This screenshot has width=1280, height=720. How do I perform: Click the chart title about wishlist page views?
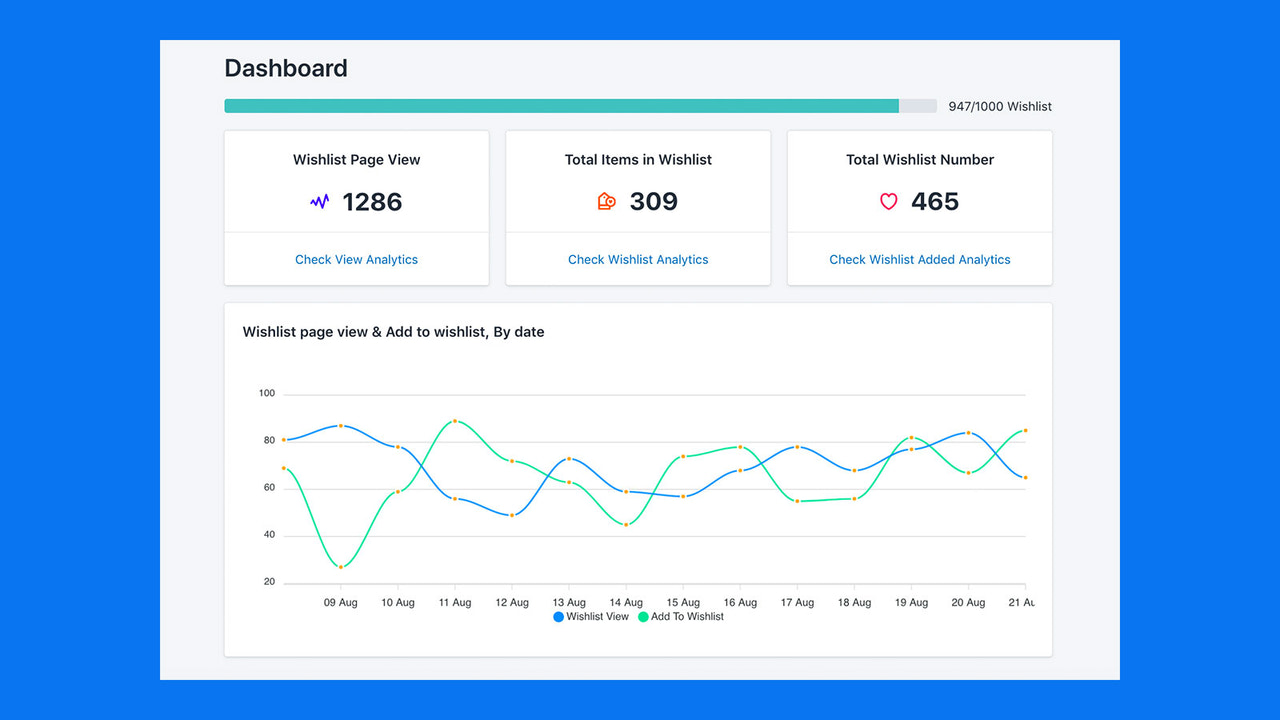tap(393, 331)
